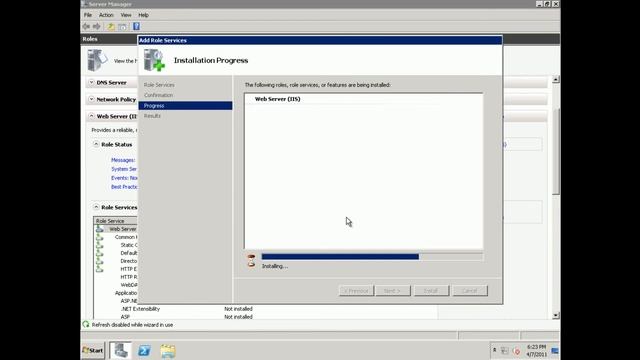Collapse the Web Server (IIS) section

click(91, 116)
